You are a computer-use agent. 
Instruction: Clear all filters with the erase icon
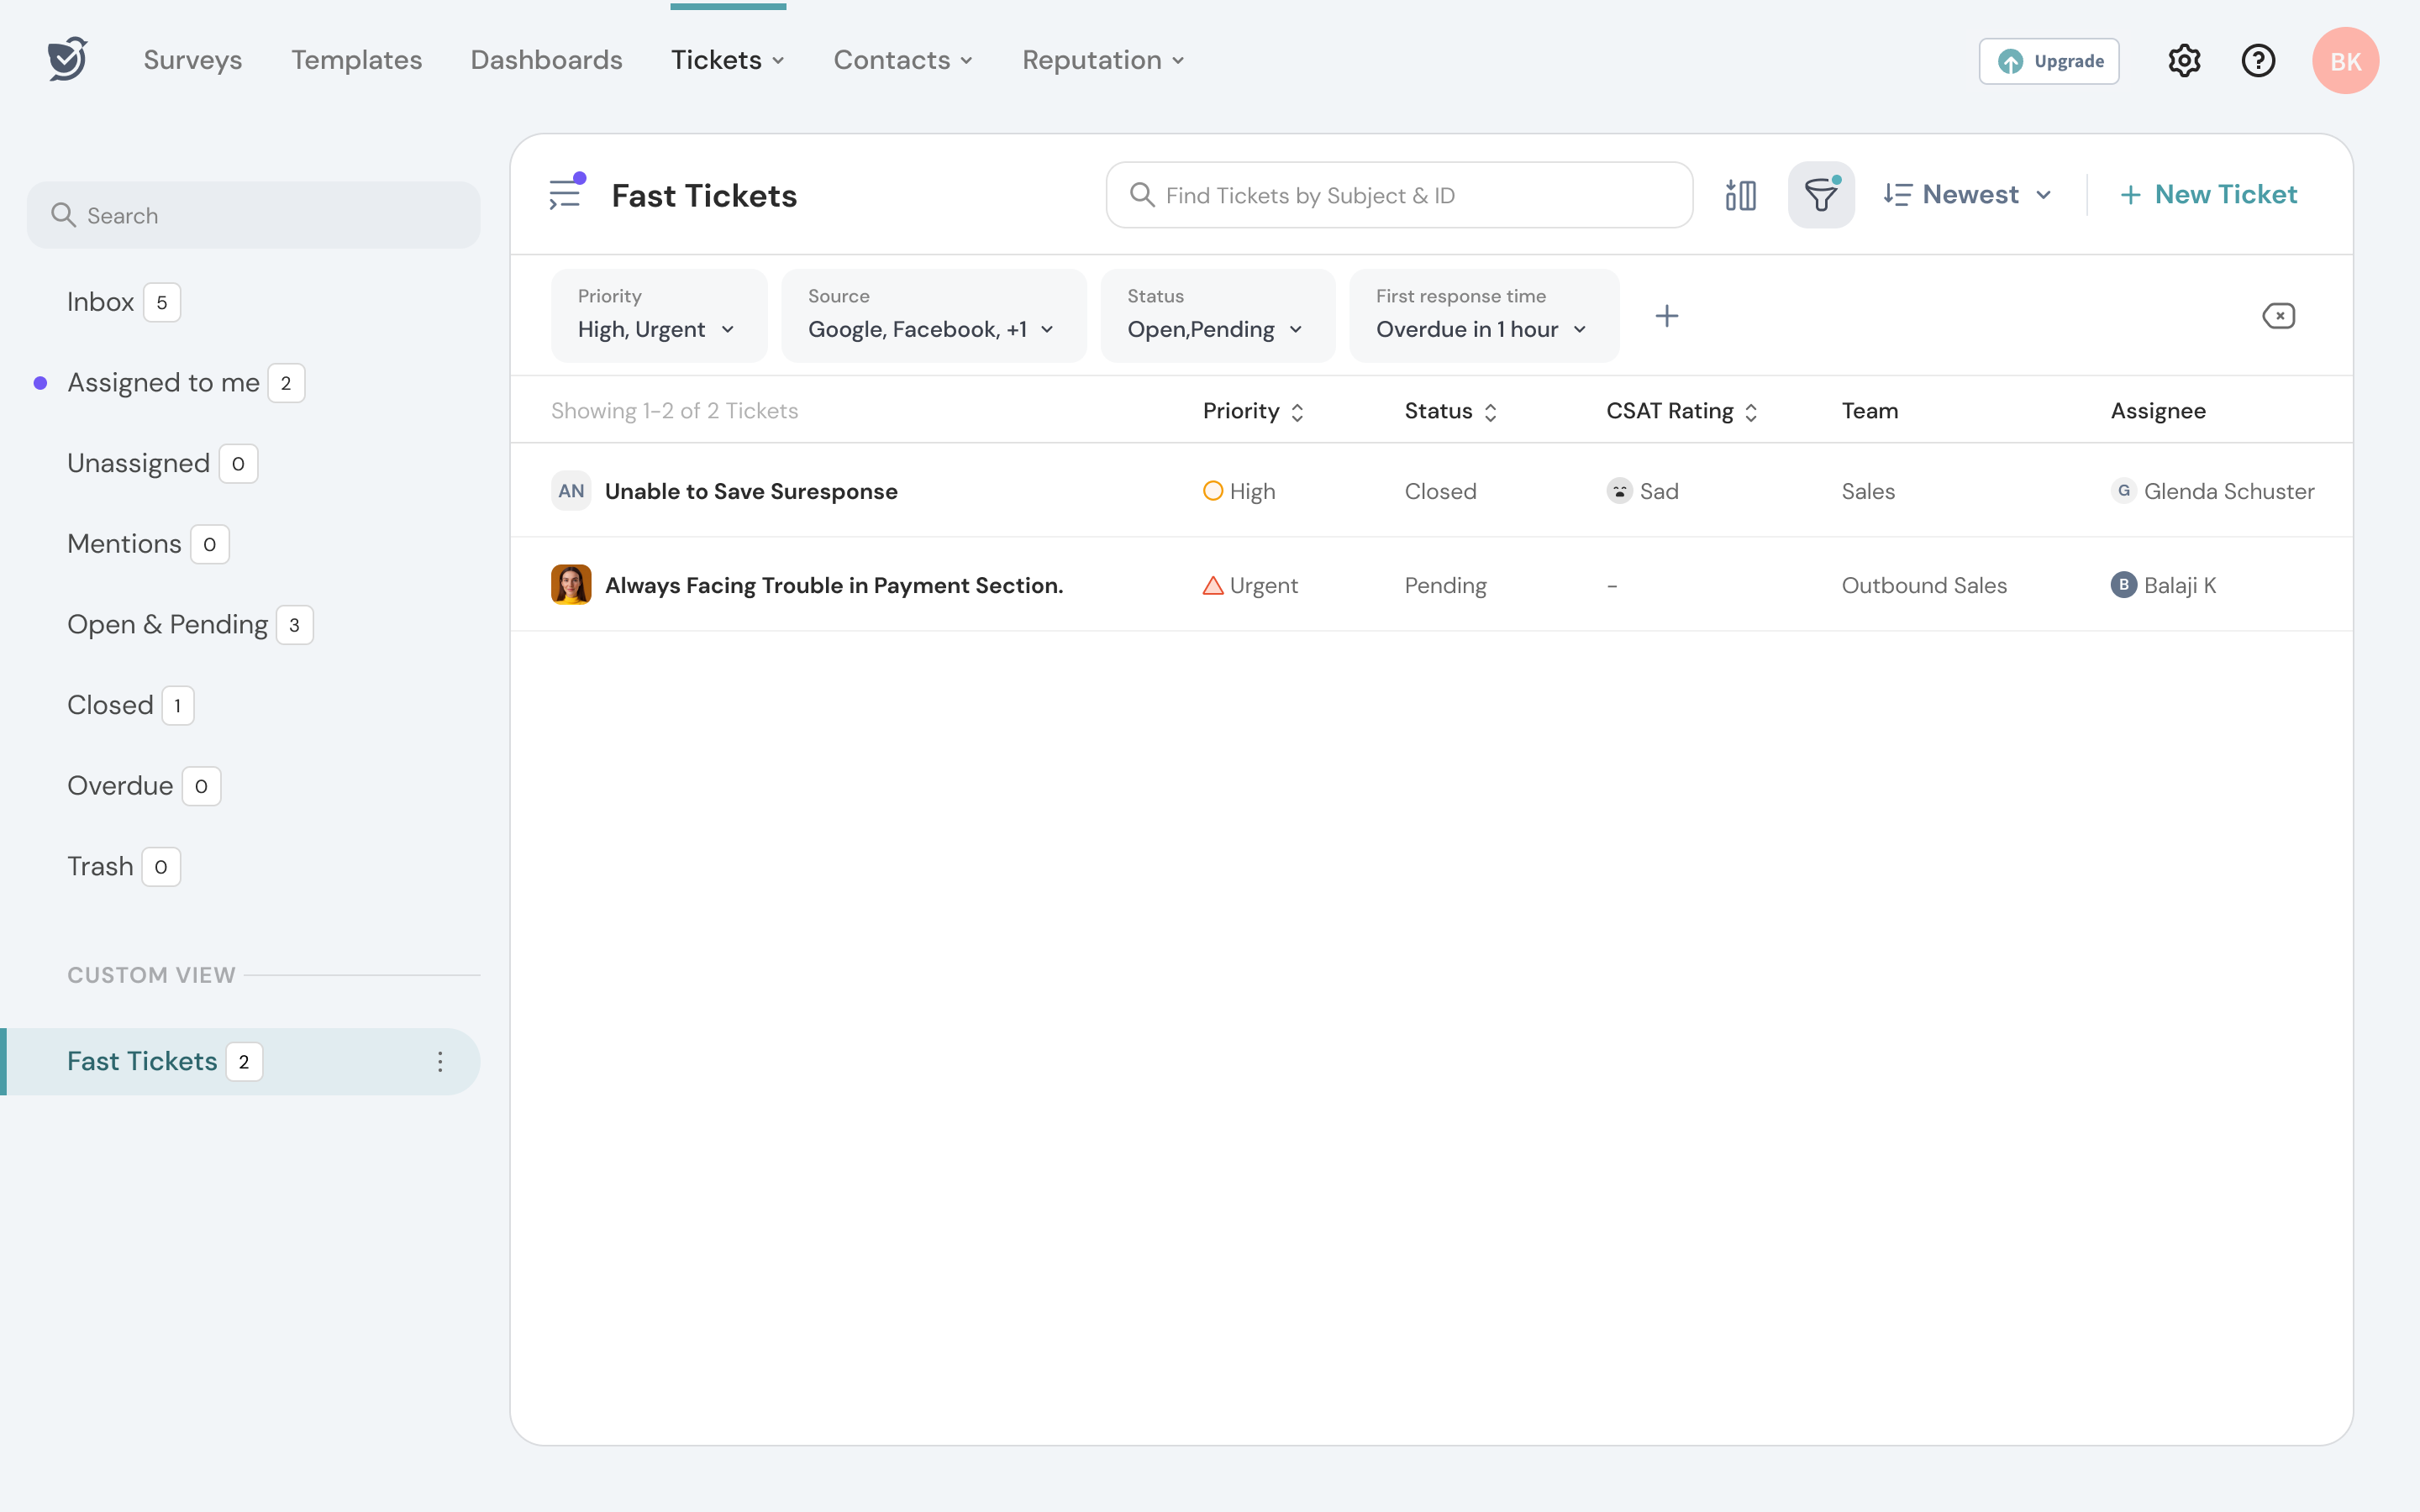click(x=2278, y=316)
